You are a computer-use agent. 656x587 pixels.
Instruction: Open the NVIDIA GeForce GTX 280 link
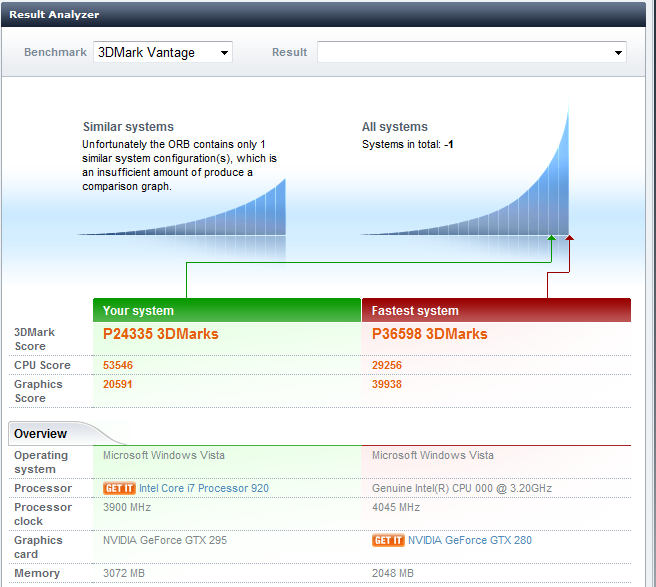point(470,540)
